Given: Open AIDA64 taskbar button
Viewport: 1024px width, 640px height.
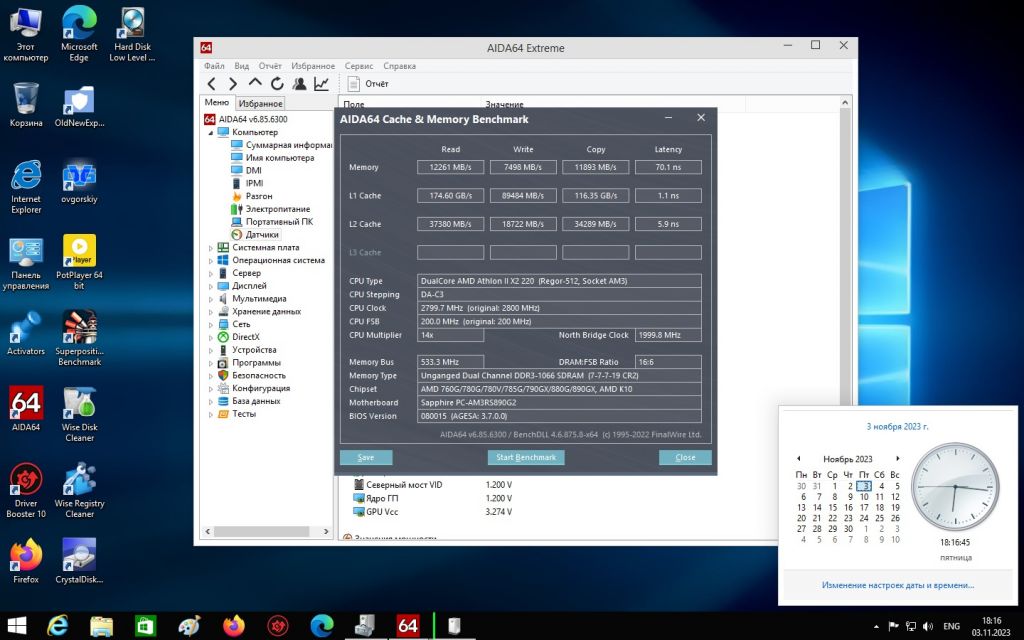Looking at the screenshot, I should point(408,626).
